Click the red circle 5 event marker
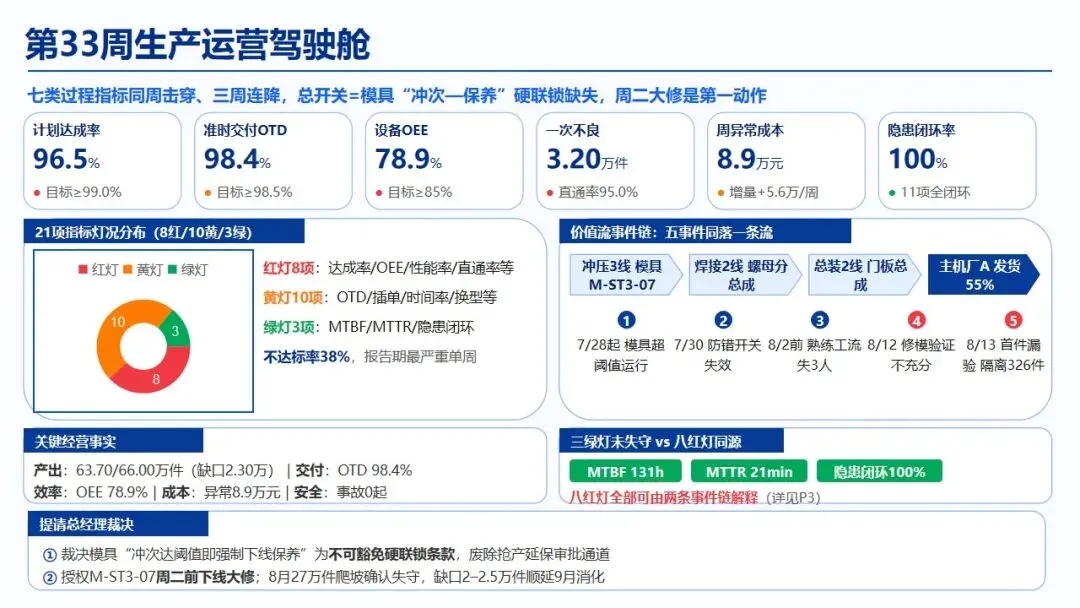This screenshot has width=1080, height=608. click(1012, 320)
